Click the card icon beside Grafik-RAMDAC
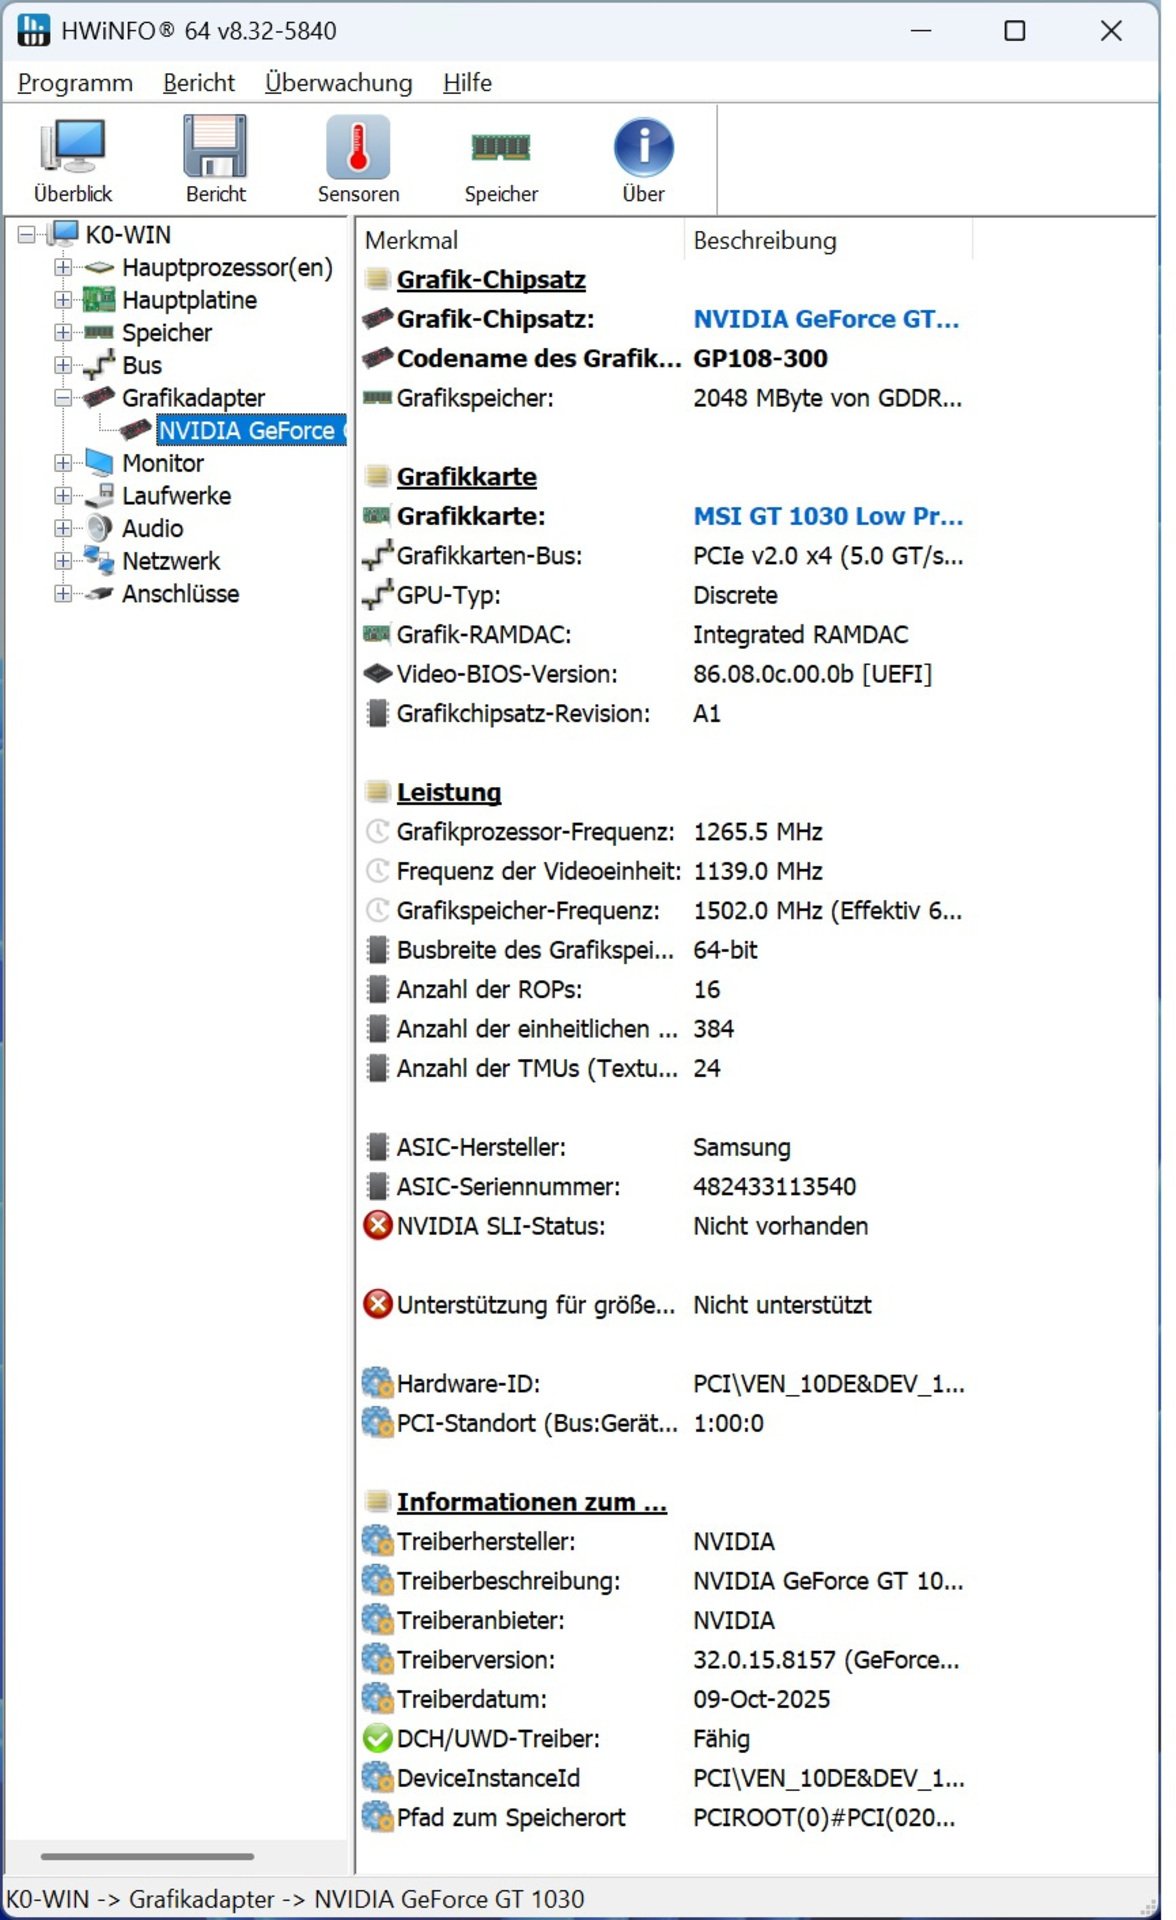 pos(377,634)
